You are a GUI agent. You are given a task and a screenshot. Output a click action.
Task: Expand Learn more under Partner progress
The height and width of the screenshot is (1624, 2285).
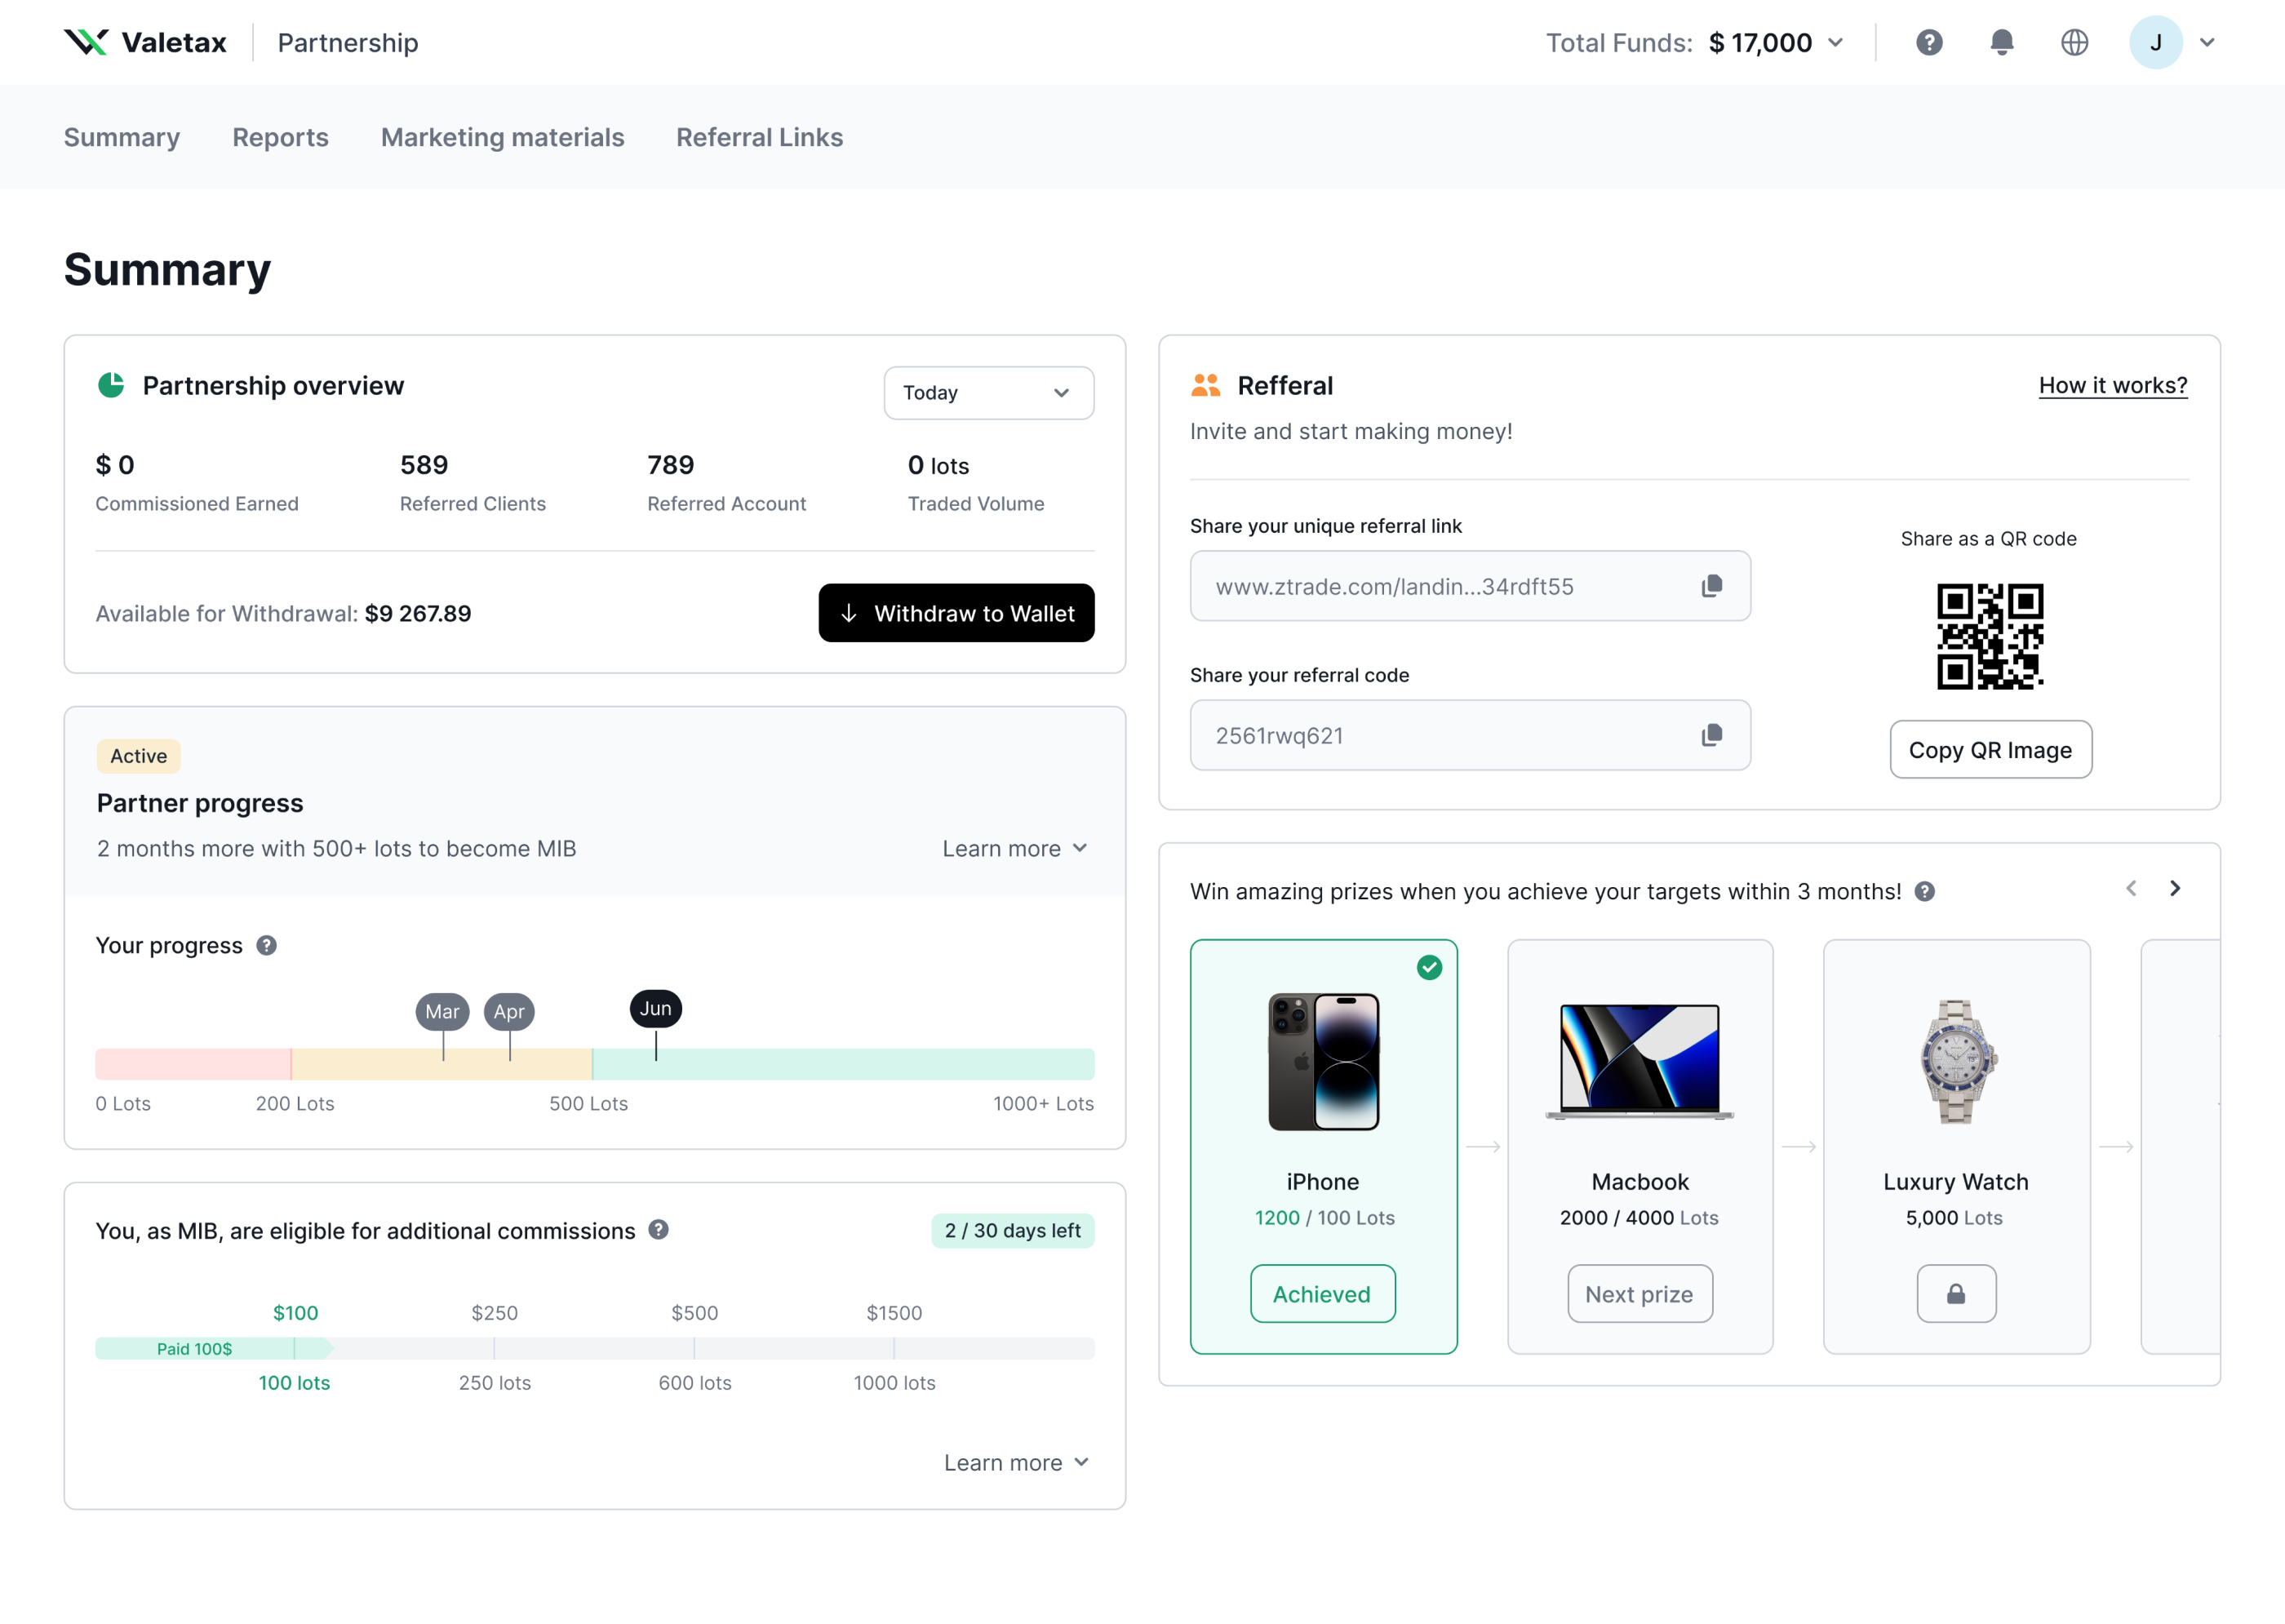click(x=1014, y=848)
